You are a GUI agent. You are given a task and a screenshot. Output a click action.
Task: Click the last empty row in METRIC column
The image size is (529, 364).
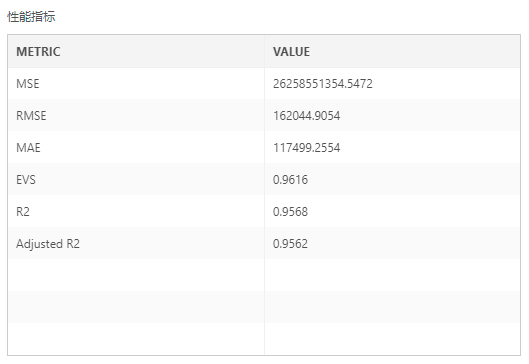pyautogui.click(x=136, y=339)
